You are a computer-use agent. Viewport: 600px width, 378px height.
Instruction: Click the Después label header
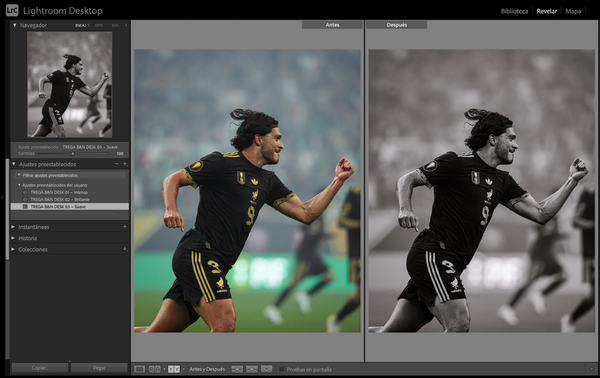(396, 25)
